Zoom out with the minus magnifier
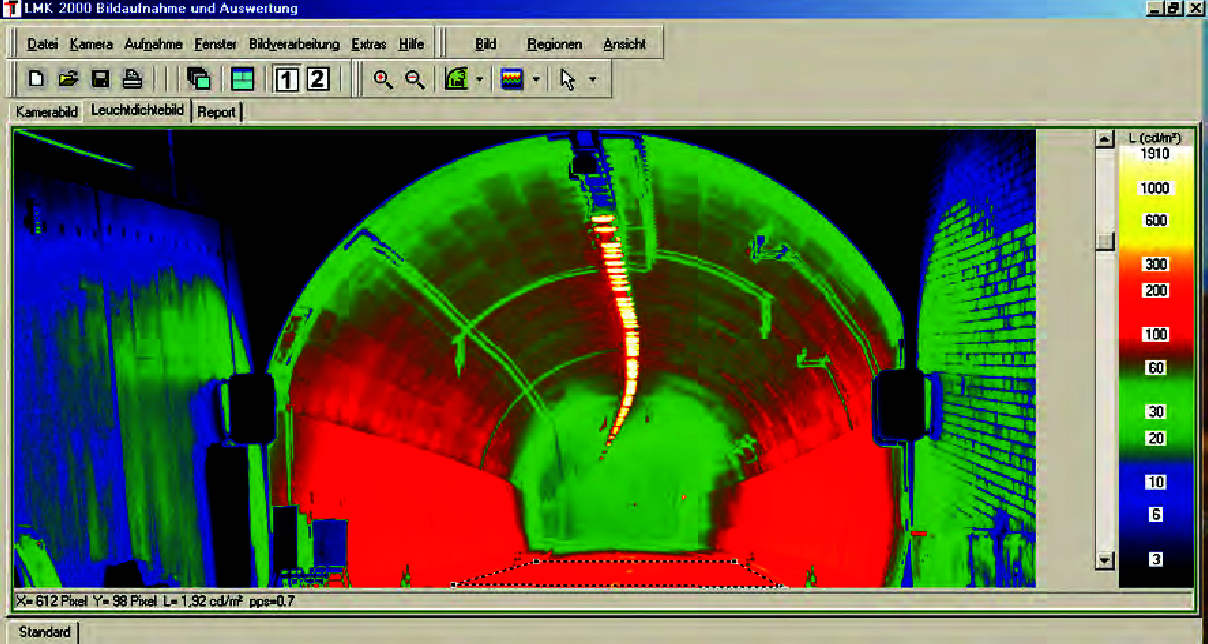Viewport: 1208px width, 644px height. 415,79
